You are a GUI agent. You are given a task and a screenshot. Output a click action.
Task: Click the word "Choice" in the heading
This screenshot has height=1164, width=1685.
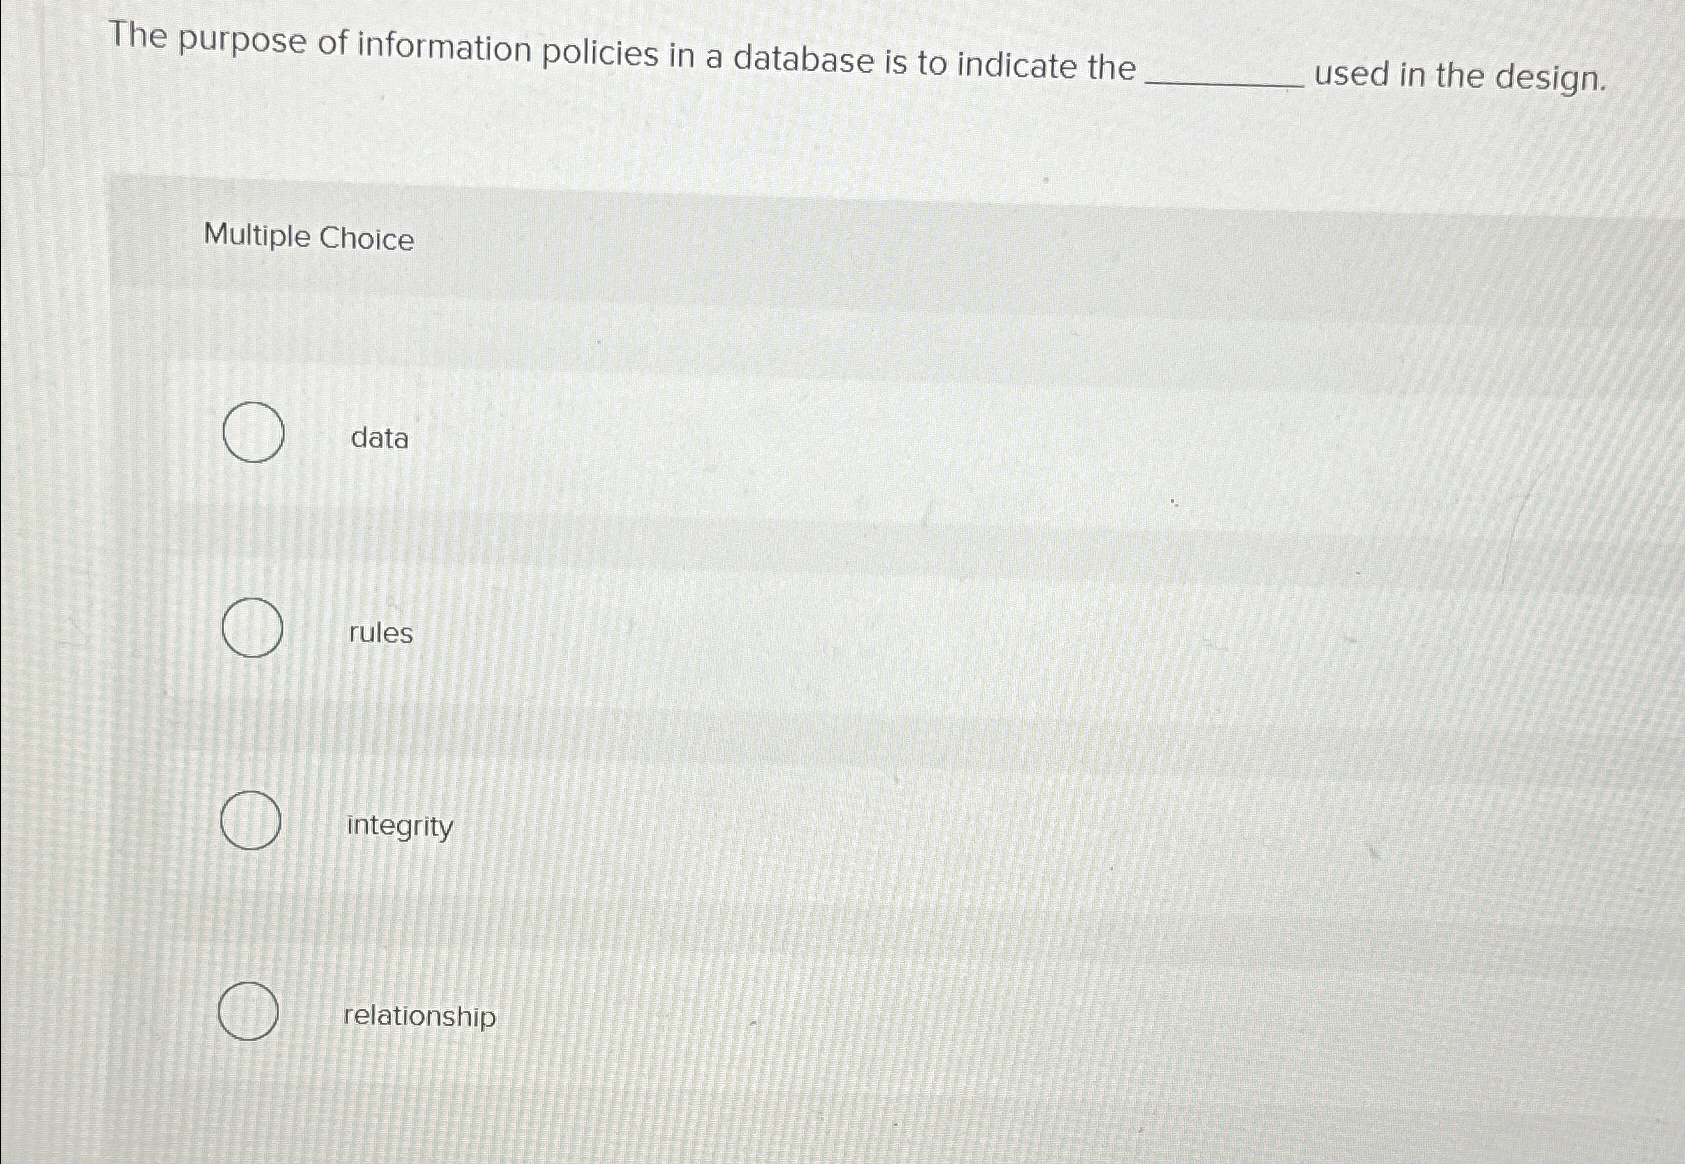(x=366, y=239)
